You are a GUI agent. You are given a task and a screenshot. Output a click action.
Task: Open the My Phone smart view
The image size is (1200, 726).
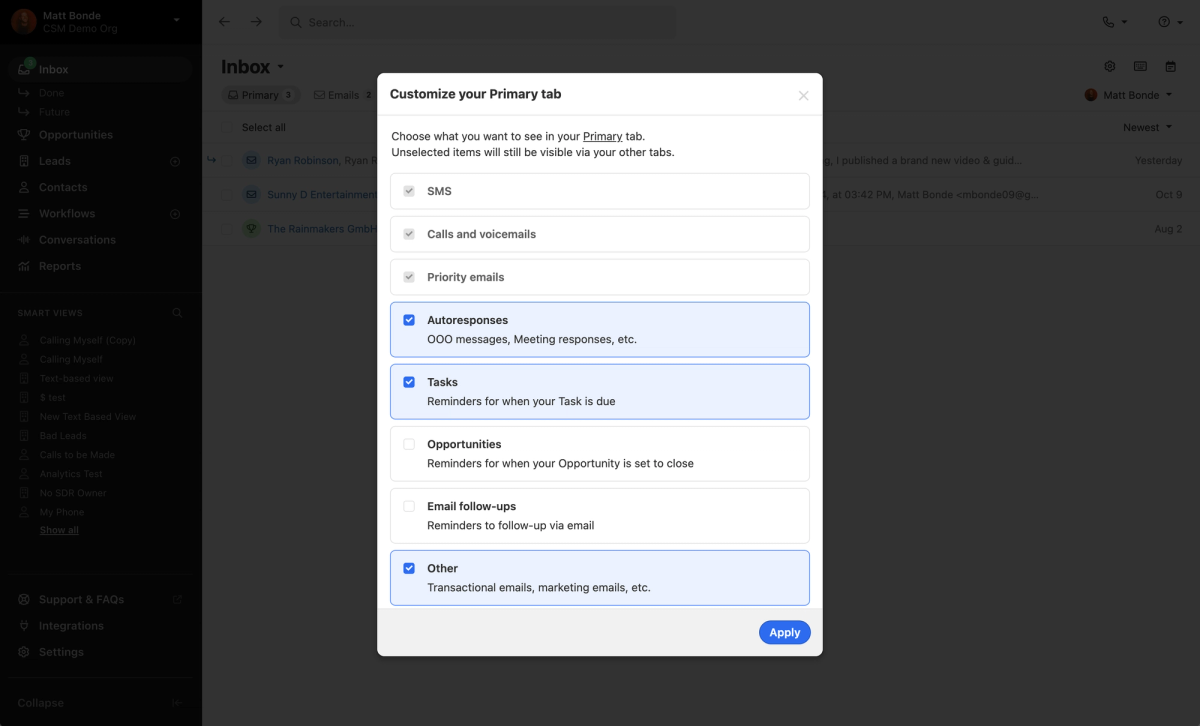pyautogui.click(x=62, y=512)
